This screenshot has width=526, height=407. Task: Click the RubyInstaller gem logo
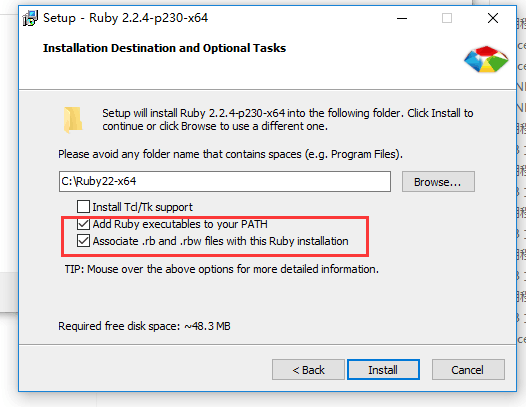[486, 59]
